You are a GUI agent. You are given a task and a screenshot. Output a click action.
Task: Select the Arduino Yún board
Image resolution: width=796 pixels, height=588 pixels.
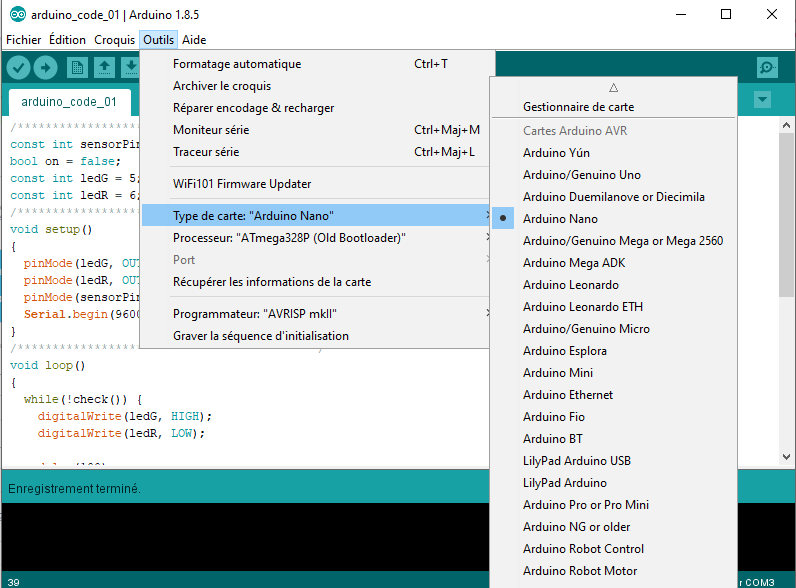coord(613,153)
